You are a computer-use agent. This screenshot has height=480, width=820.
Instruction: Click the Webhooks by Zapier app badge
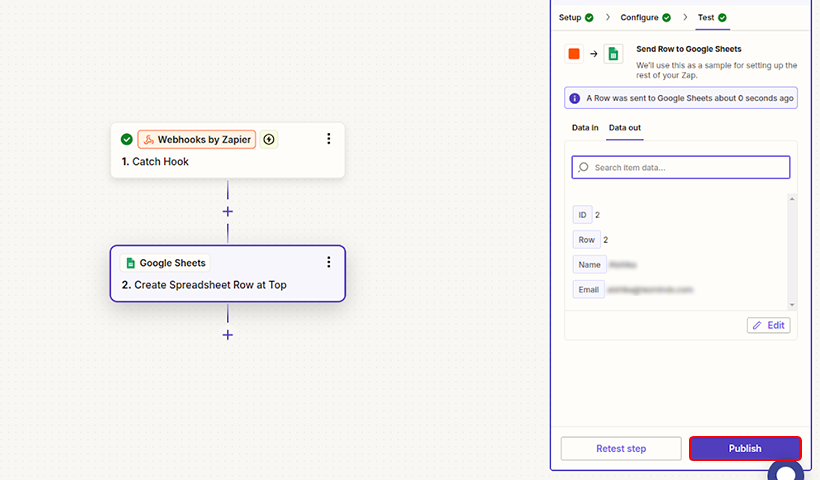pyautogui.click(x=197, y=140)
